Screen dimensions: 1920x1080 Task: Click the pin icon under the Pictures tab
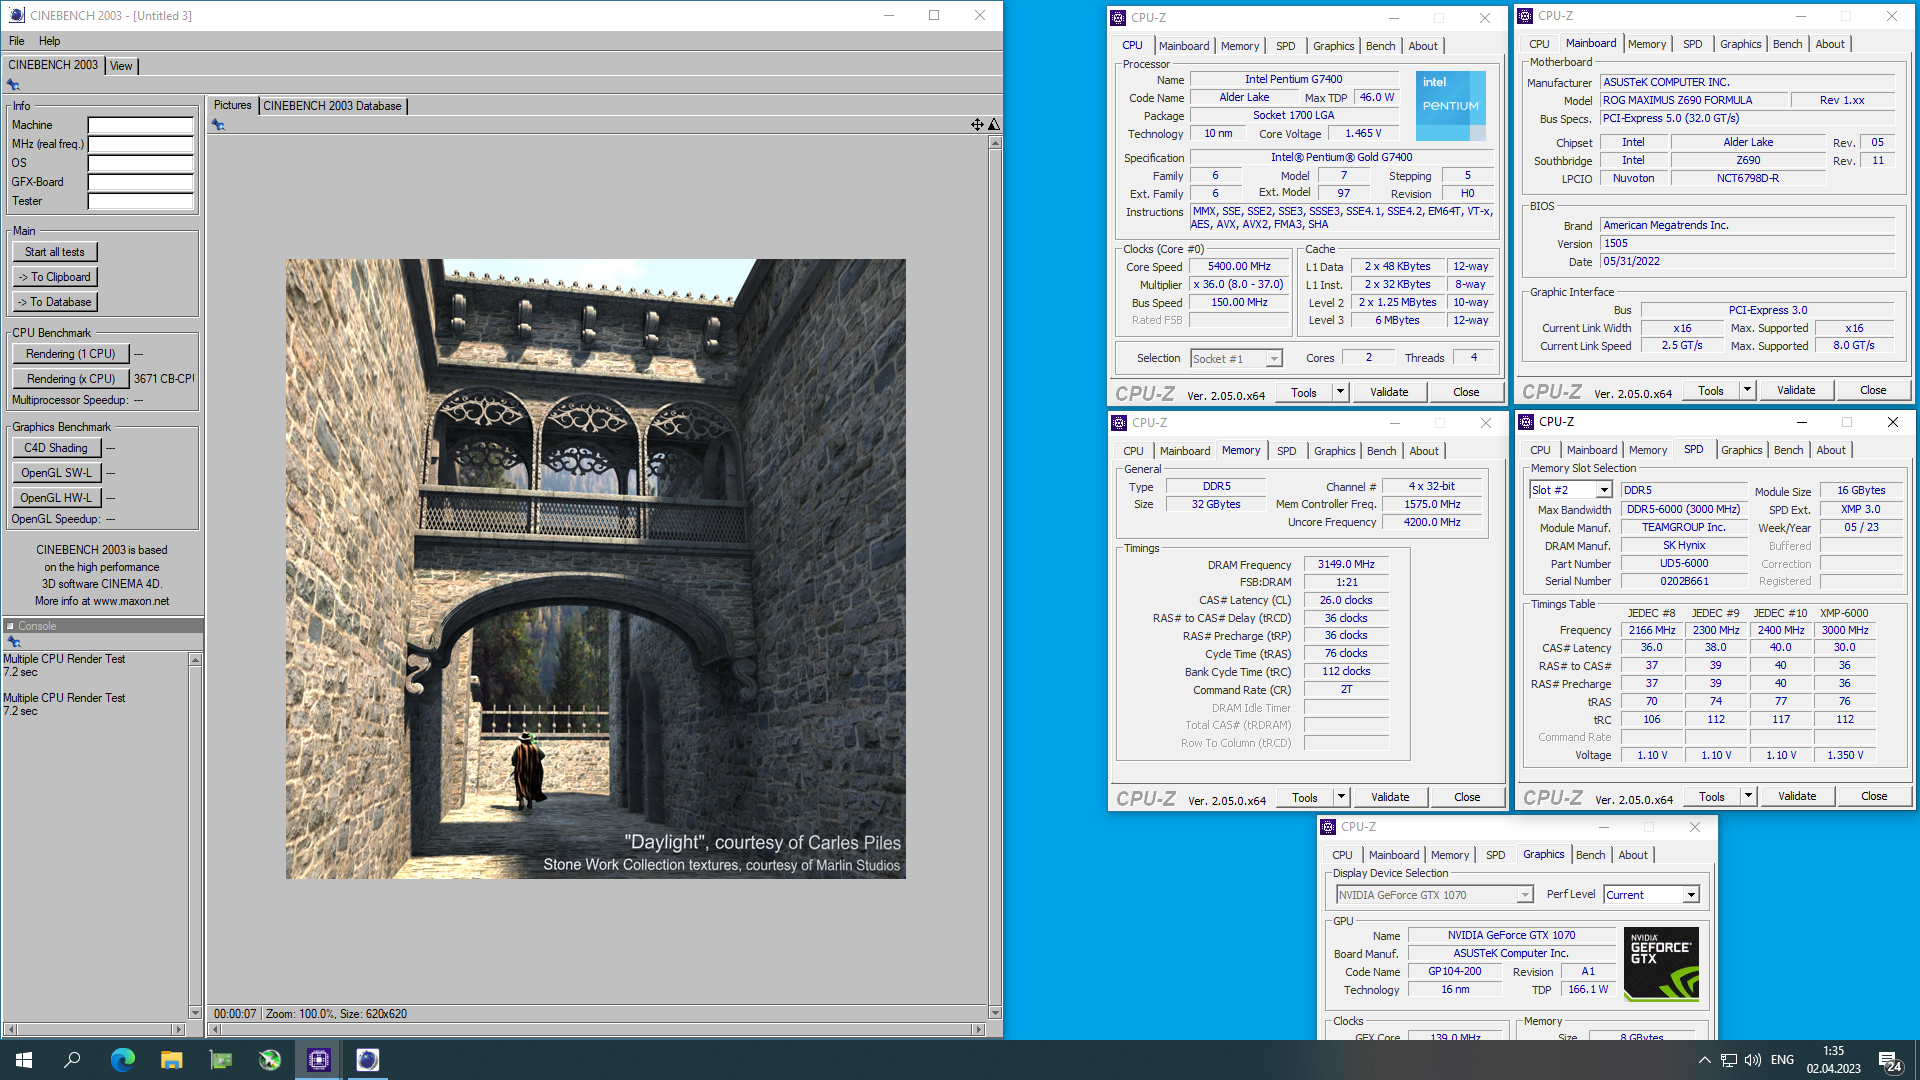218,124
